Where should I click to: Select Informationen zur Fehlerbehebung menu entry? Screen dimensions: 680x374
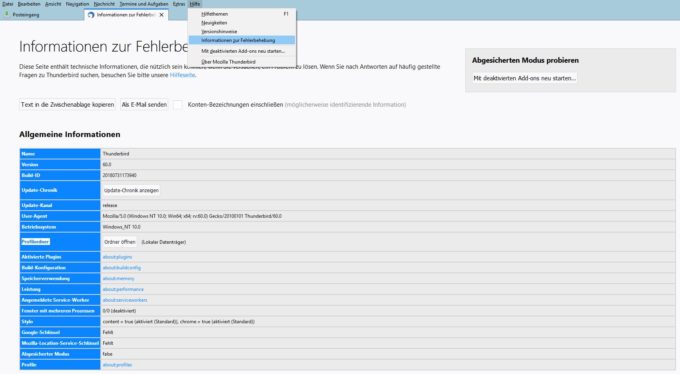point(242,40)
